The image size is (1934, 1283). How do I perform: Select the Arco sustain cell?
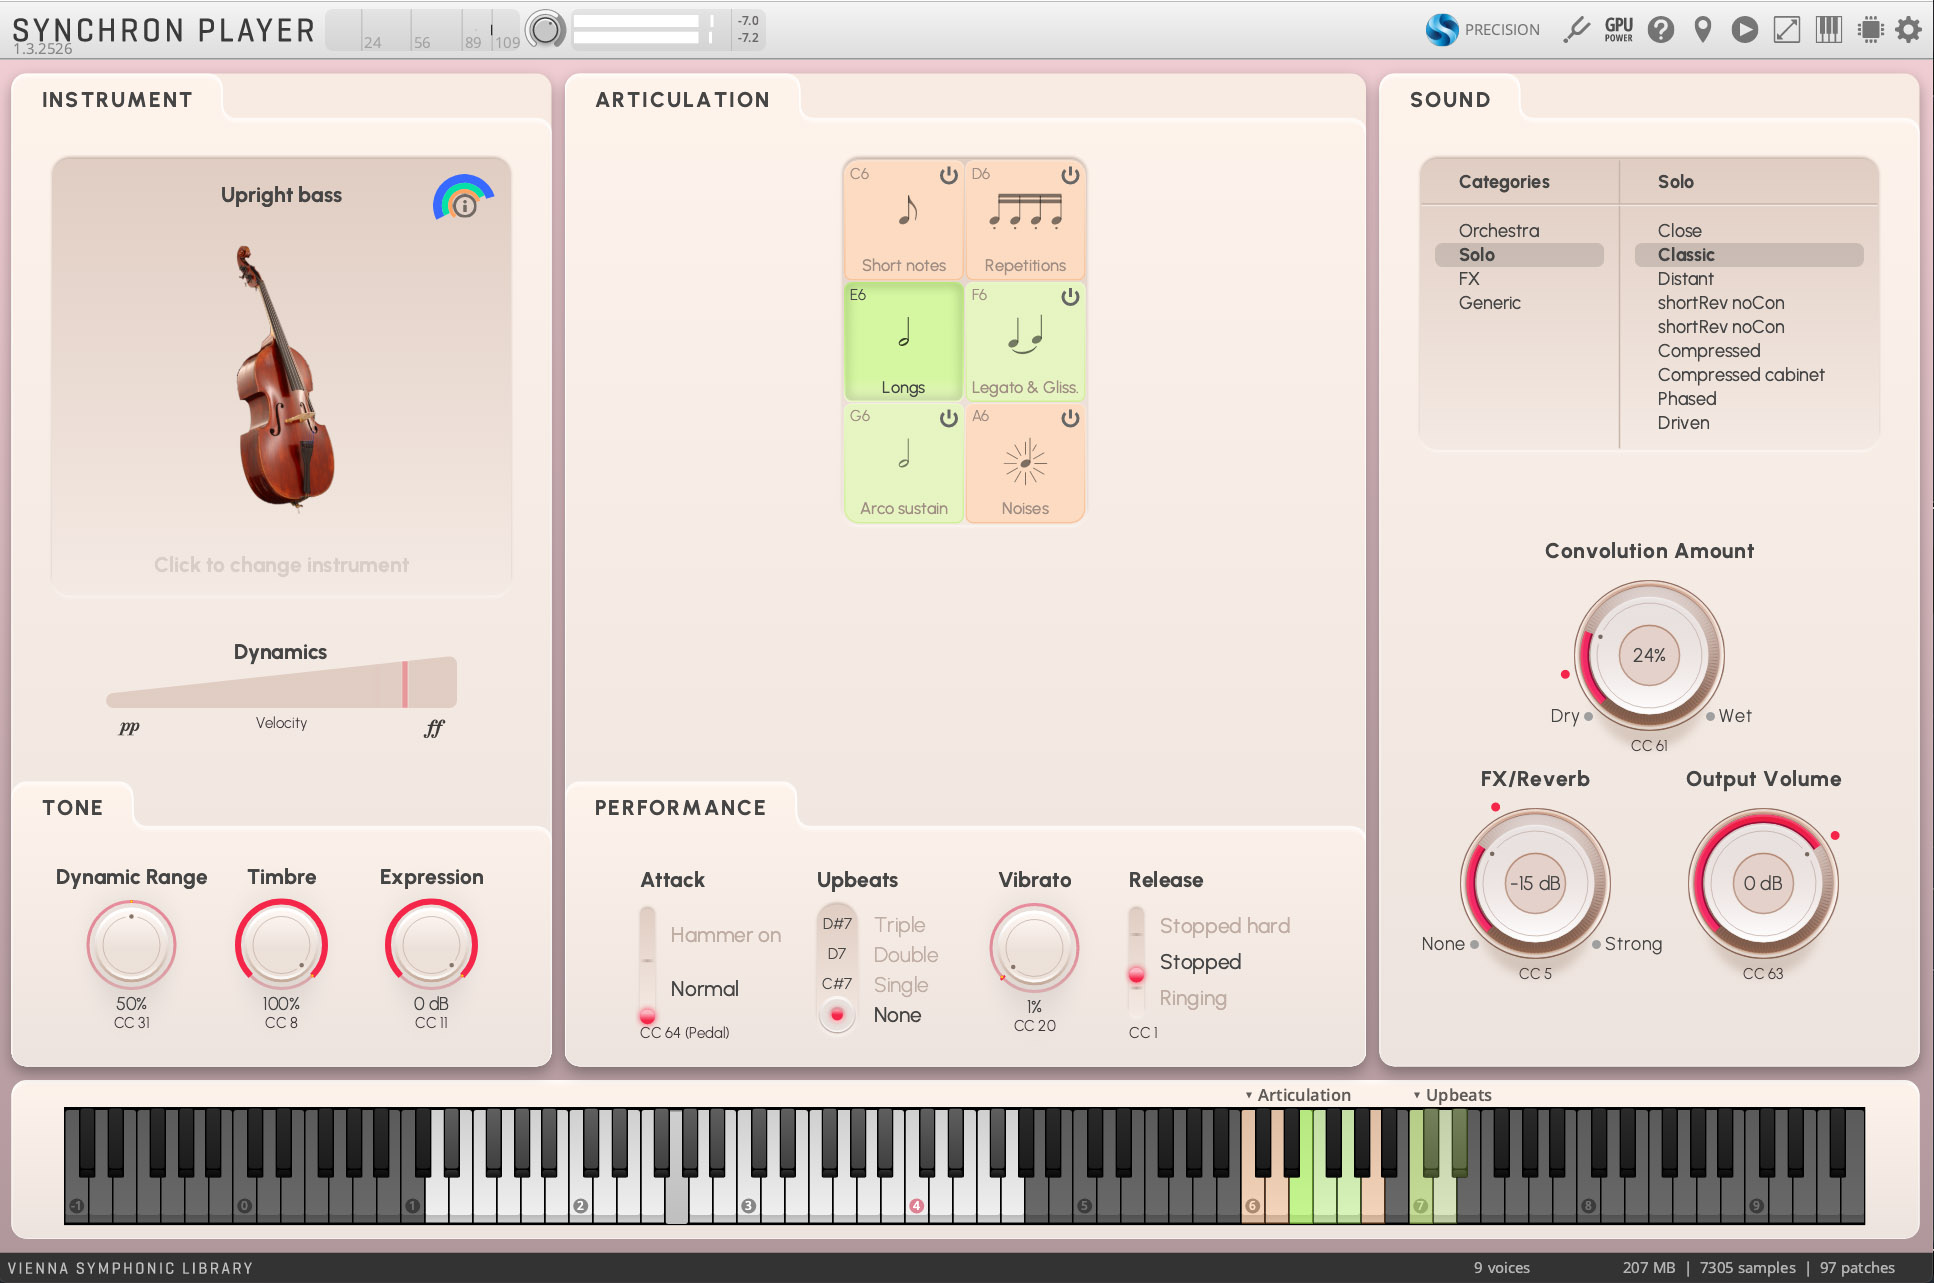[904, 462]
